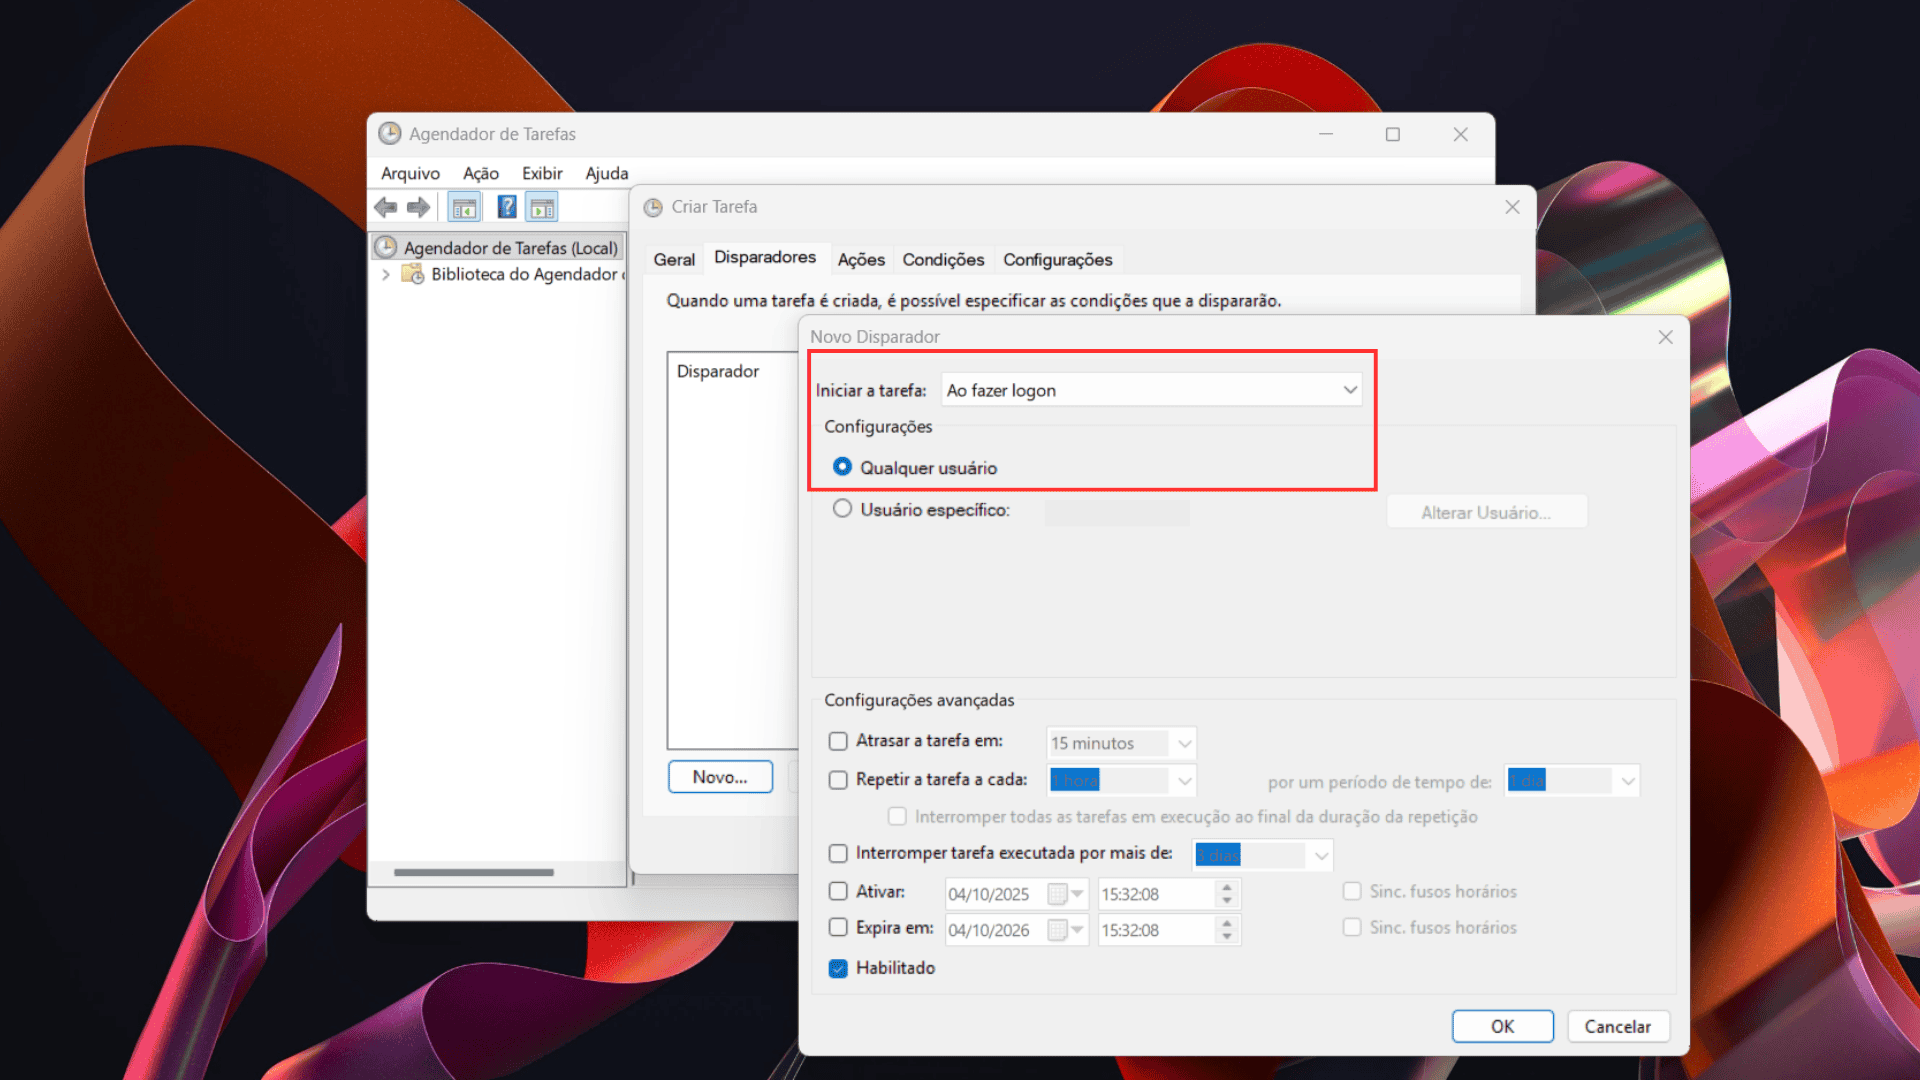Select Biblioteca do Agendador folder icon

412,274
